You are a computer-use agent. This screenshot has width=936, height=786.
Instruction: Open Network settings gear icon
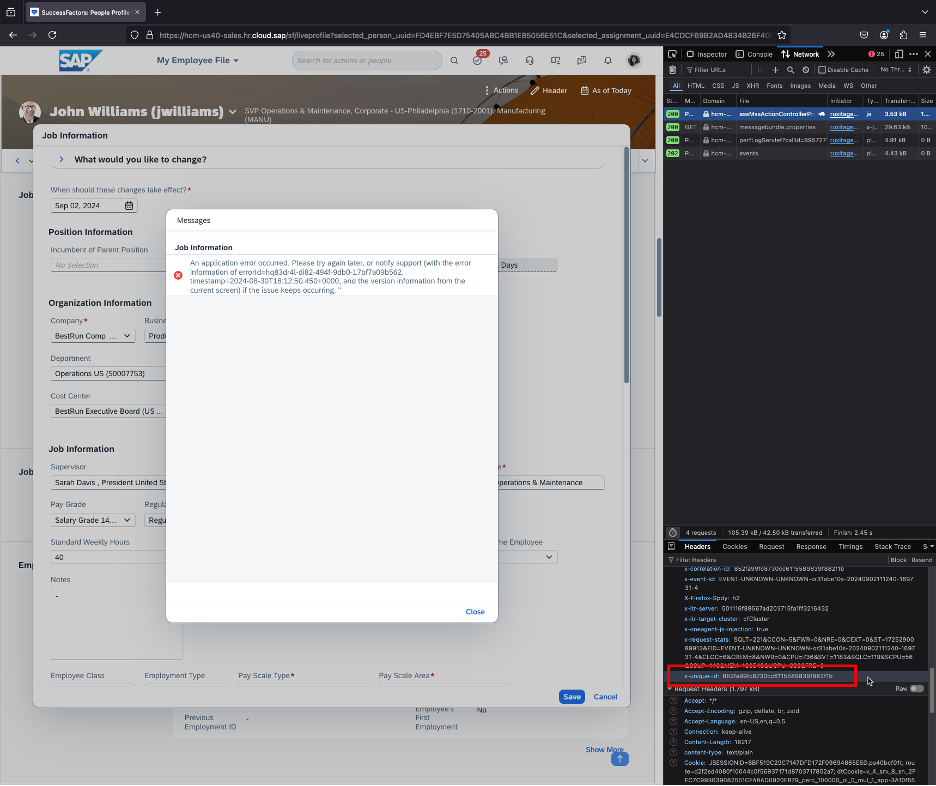point(926,70)
